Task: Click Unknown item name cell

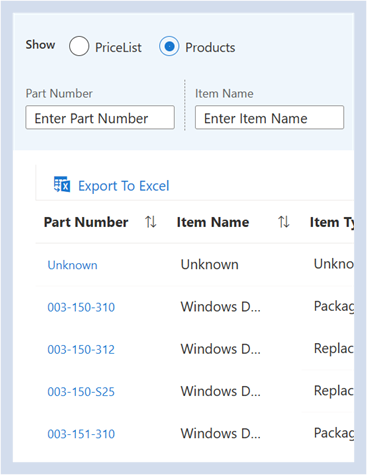Action: click(x=210, y=264)
